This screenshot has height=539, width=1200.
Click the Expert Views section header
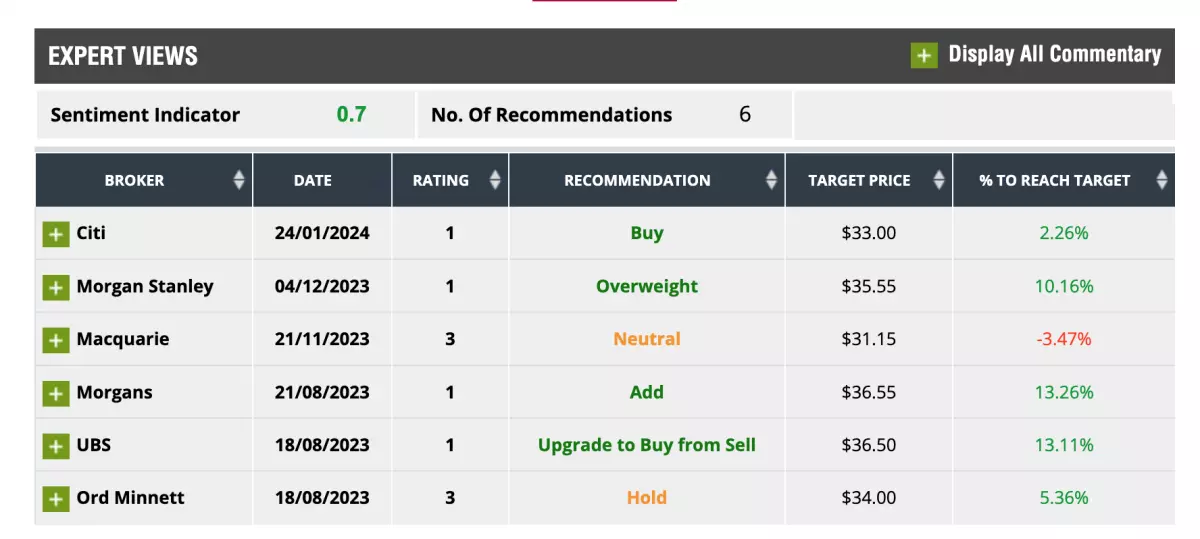[x=123, y=56]
